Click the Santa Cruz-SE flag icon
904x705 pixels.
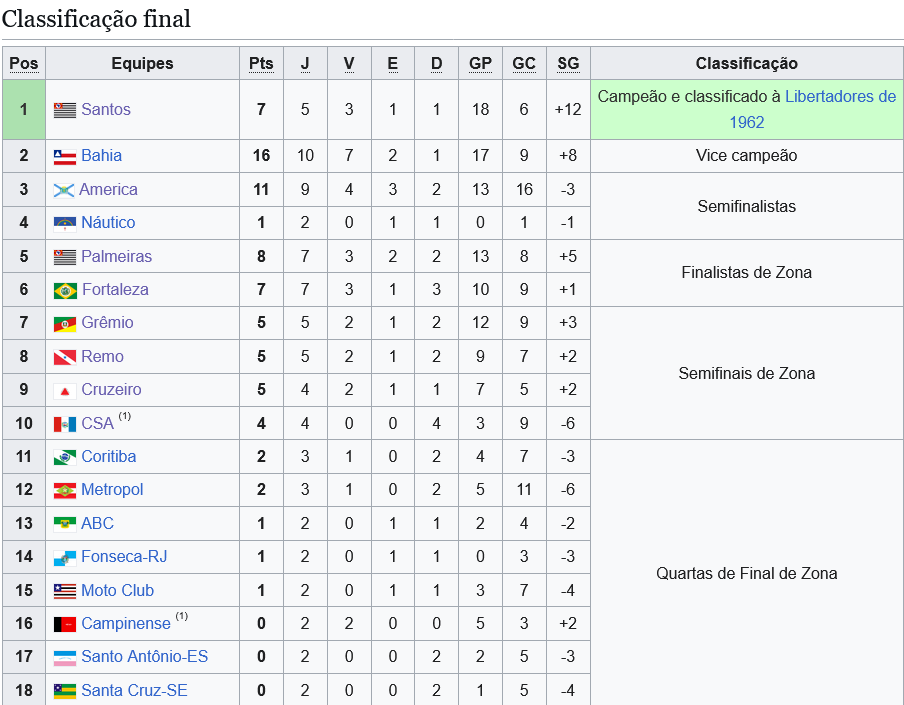coord(65,691)
